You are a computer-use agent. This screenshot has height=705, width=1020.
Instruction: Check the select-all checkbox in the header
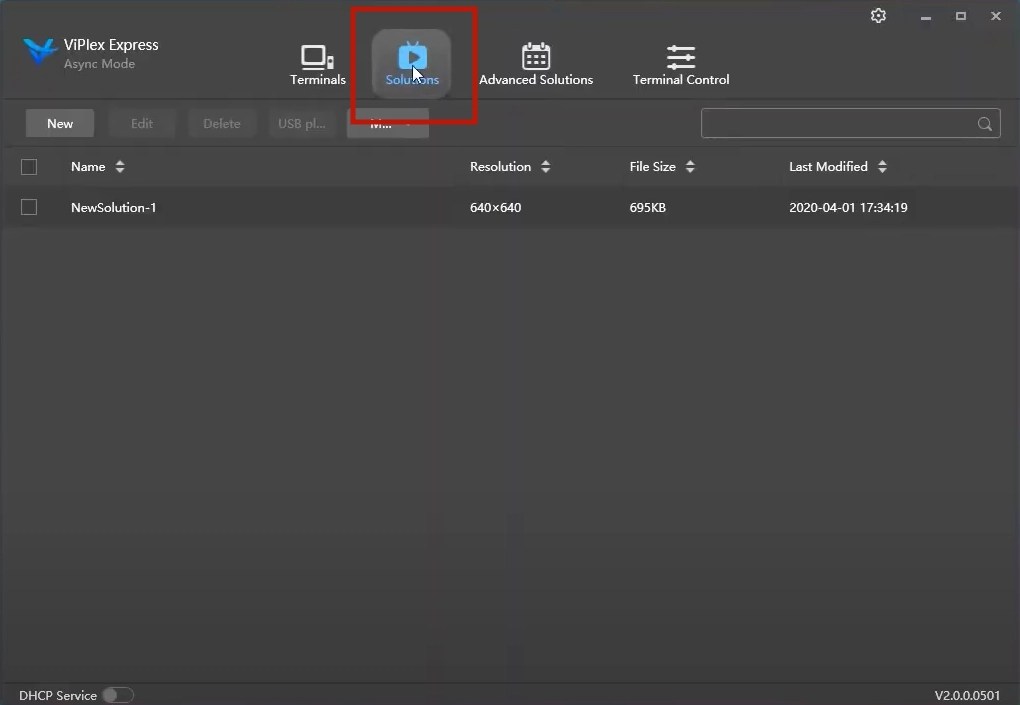(x=29, y=167)
